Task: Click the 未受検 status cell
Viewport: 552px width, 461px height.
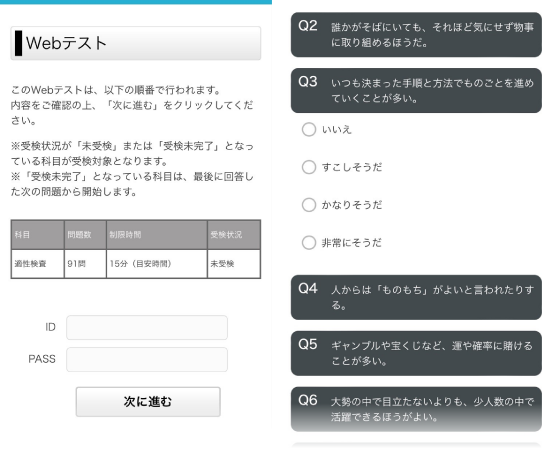Action: 234,264
